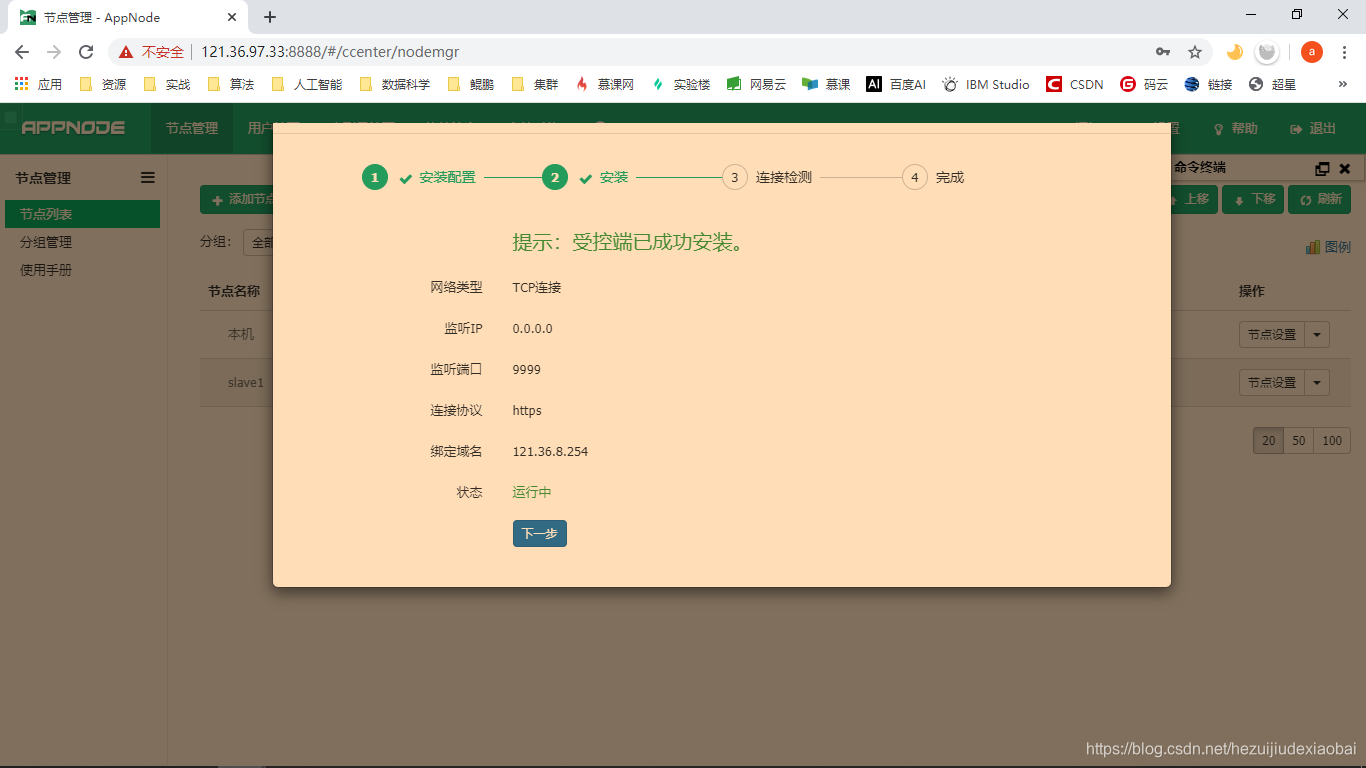Image resolution: width=1366 pixels, height=768 pixels.
Task: Click the 刷新 refresh button
Action: (1319, 199)
